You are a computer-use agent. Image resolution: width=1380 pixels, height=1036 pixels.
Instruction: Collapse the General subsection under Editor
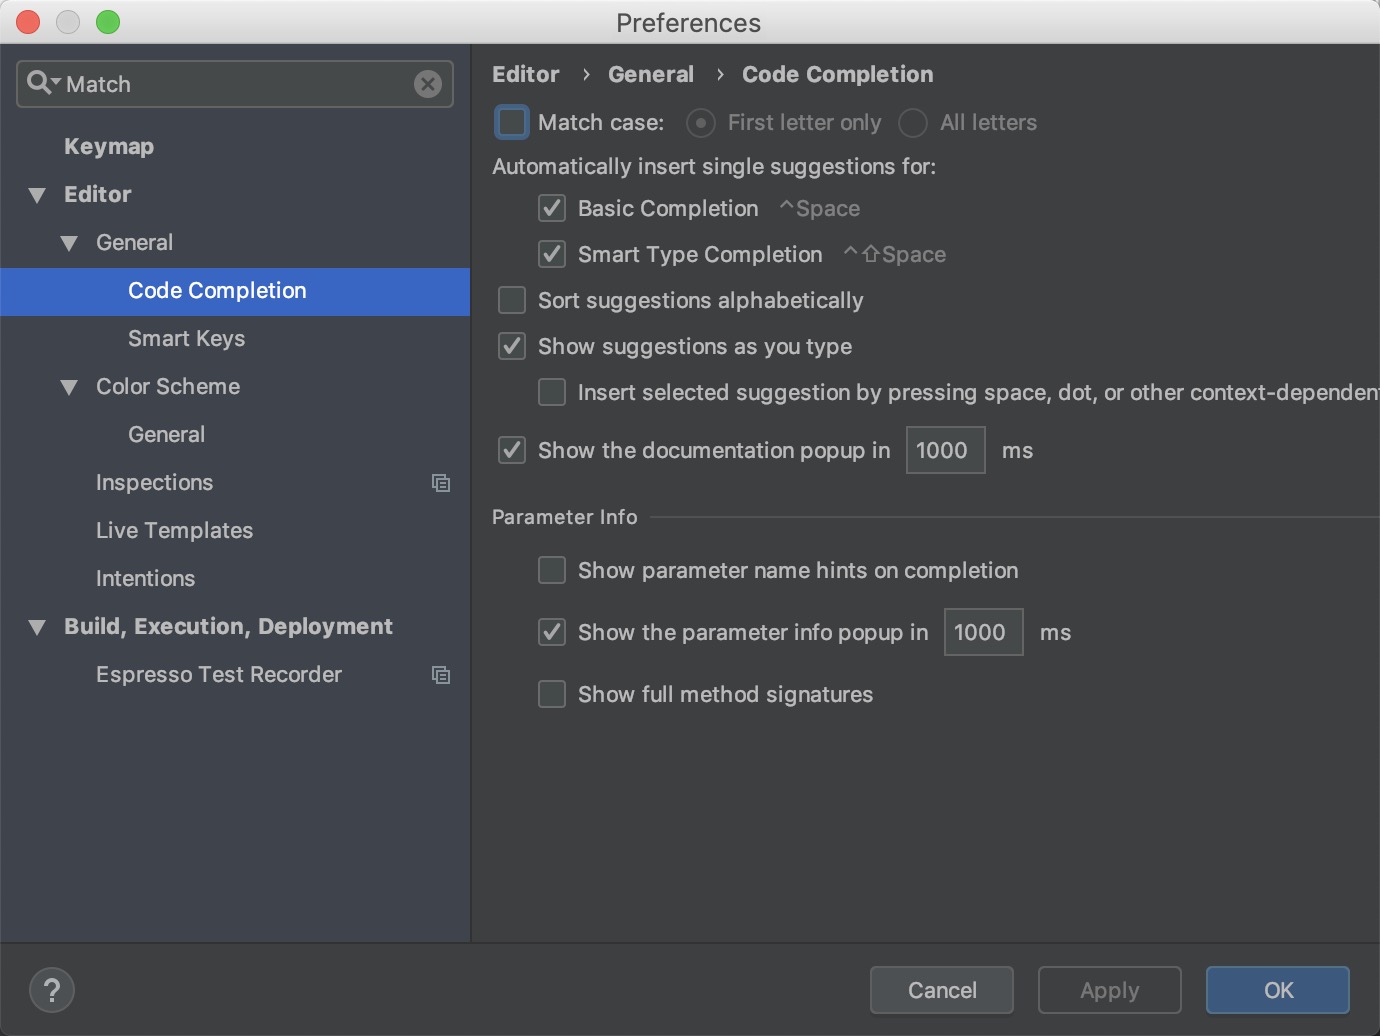(x=69, y=243)
